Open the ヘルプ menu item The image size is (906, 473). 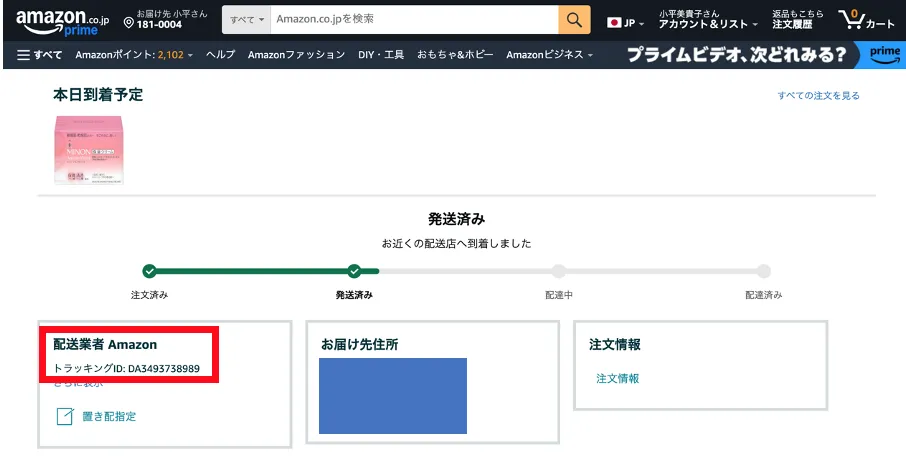(x=221, y=55)
